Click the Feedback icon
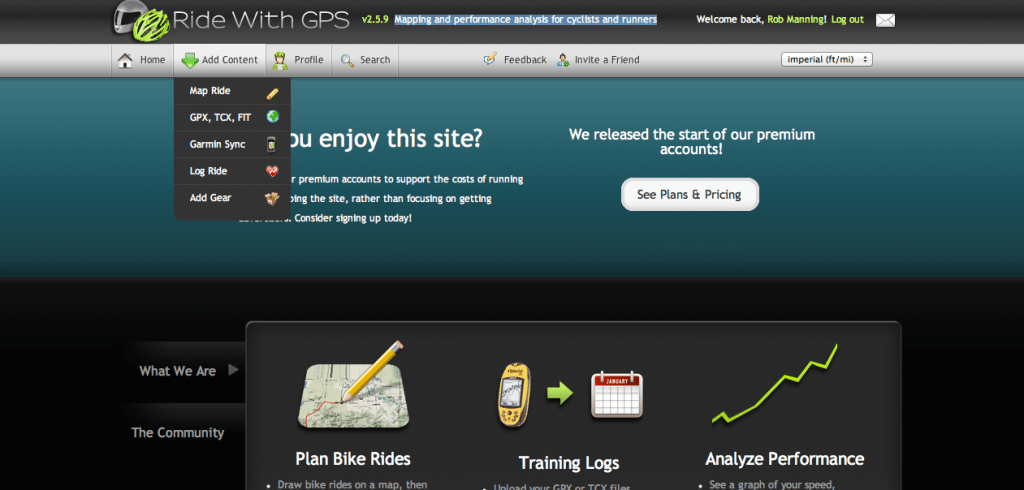Image resolution: width=1024 pixels, height=490 pixels. 490,59
